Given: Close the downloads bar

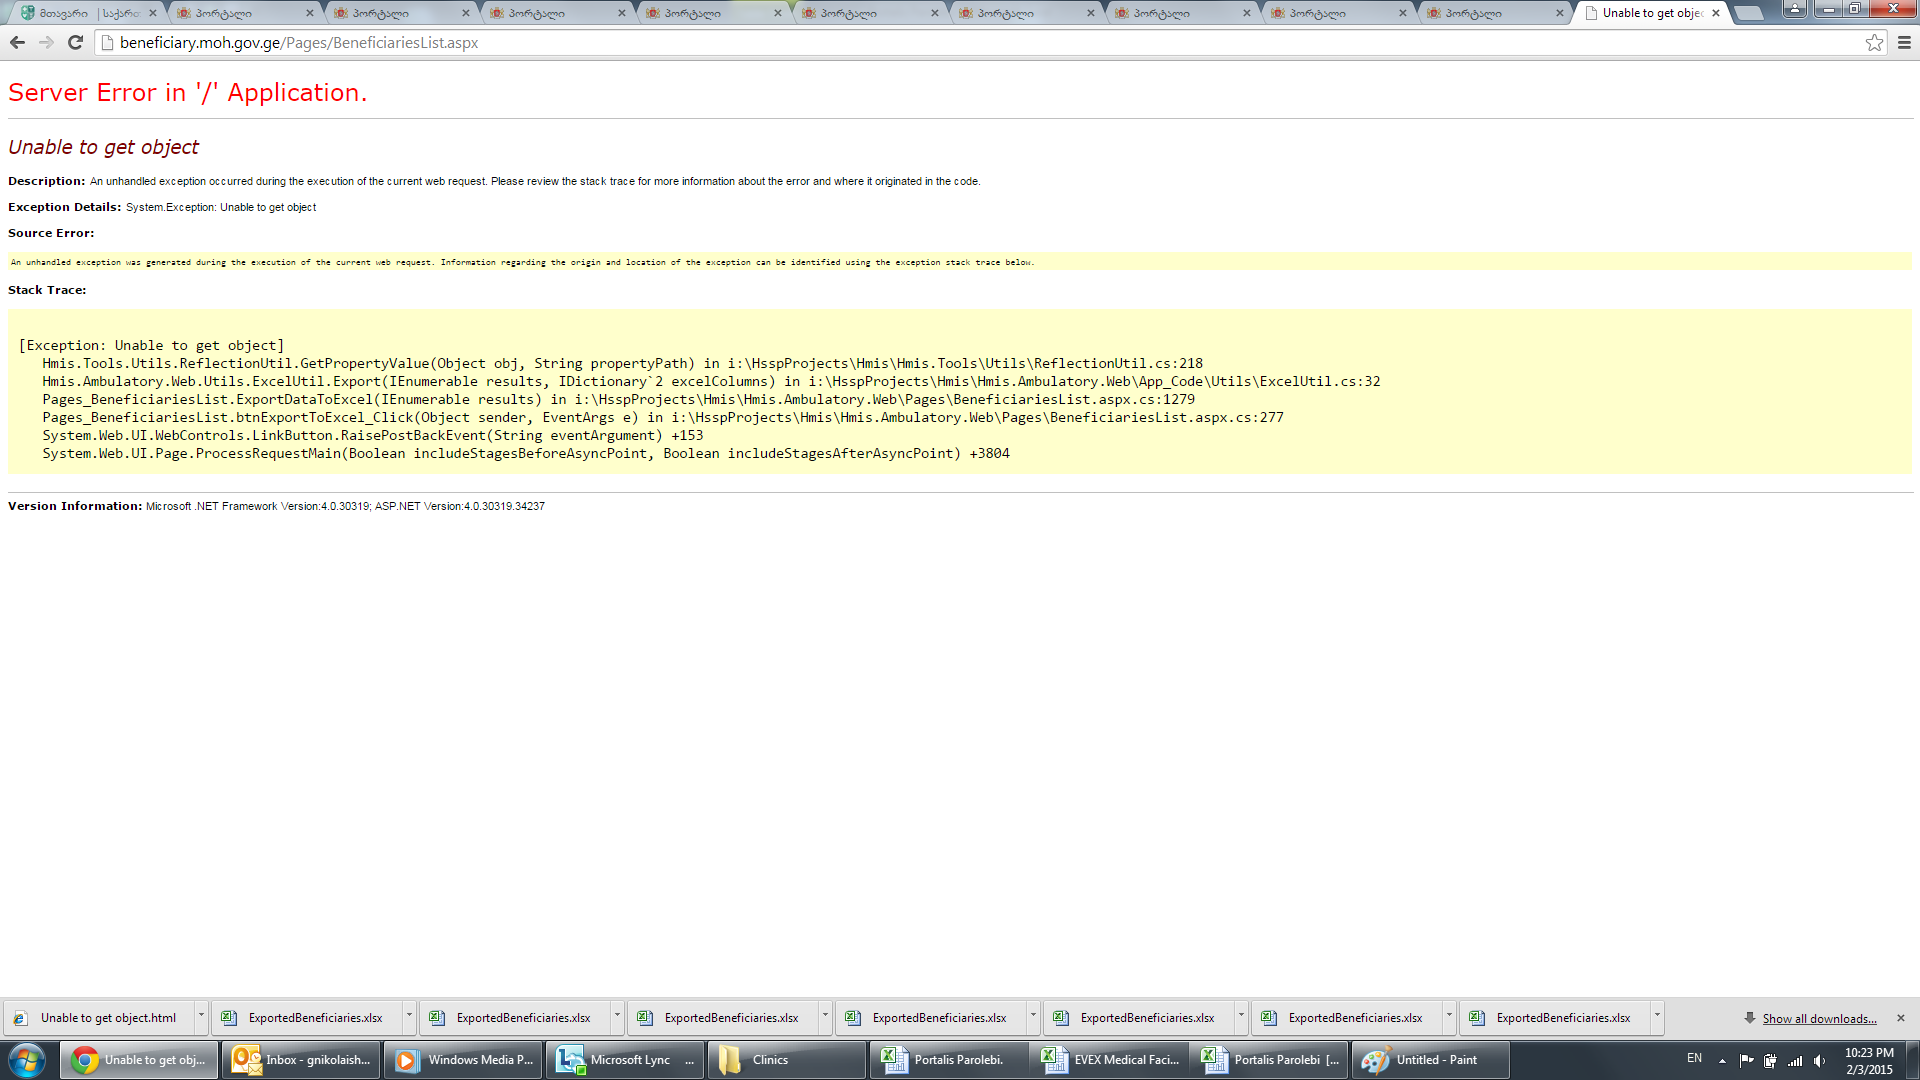Looking at the screenshot, I should click(x=1901, y=1018).
